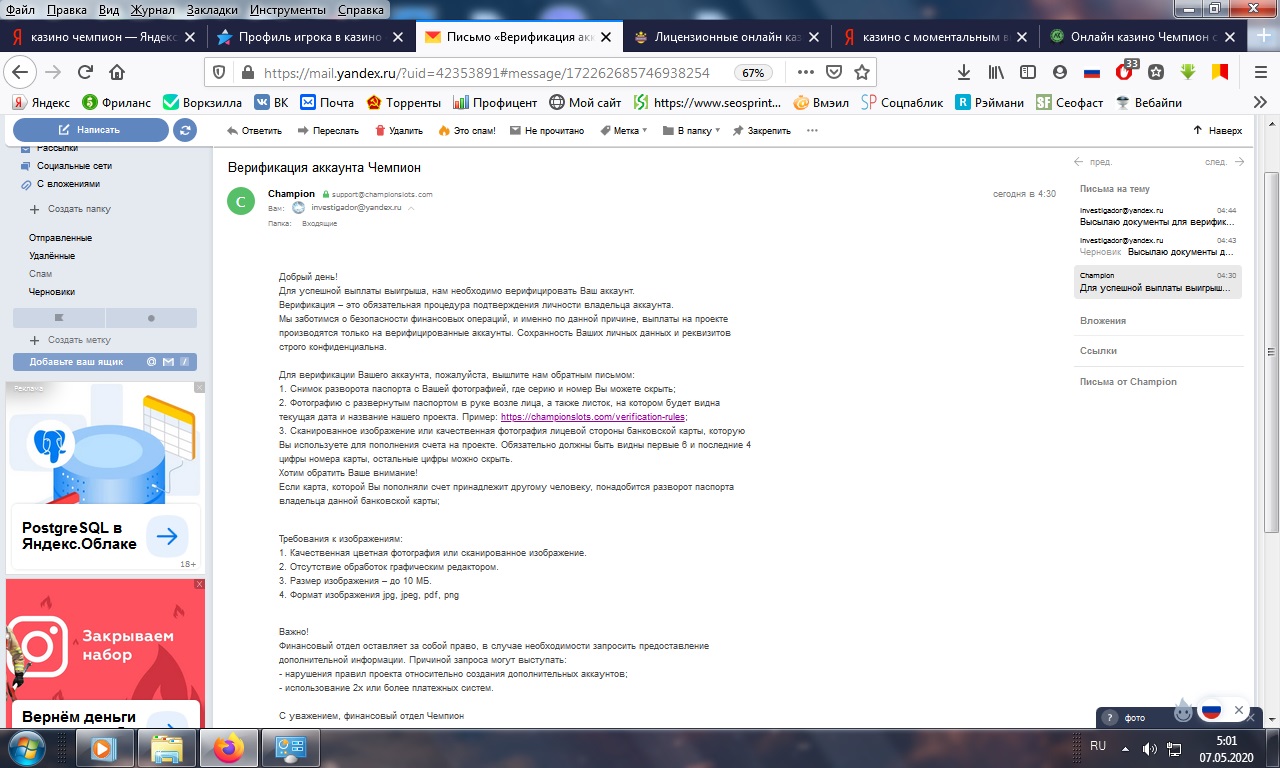Screen dimensions: 1280x768
Task: Open the Спам folder
Action: point(40,274)
